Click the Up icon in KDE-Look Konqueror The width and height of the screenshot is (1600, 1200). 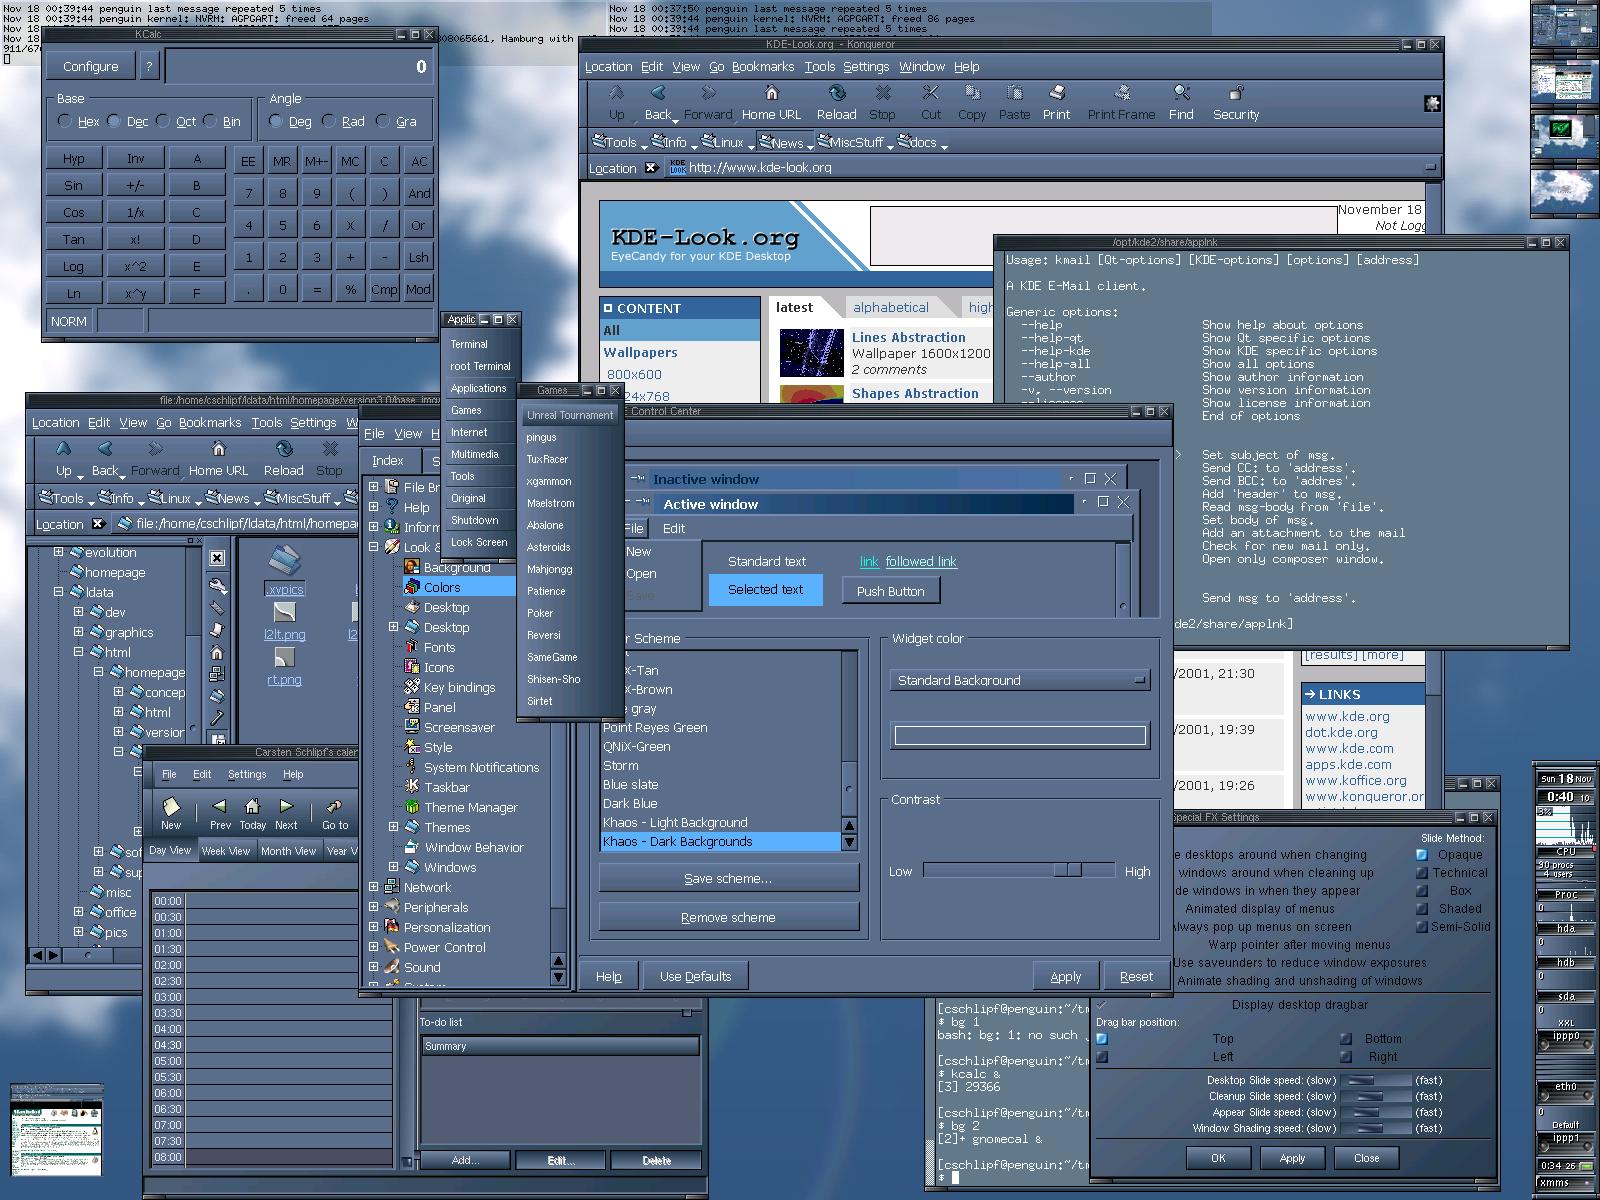pos(616,94)
